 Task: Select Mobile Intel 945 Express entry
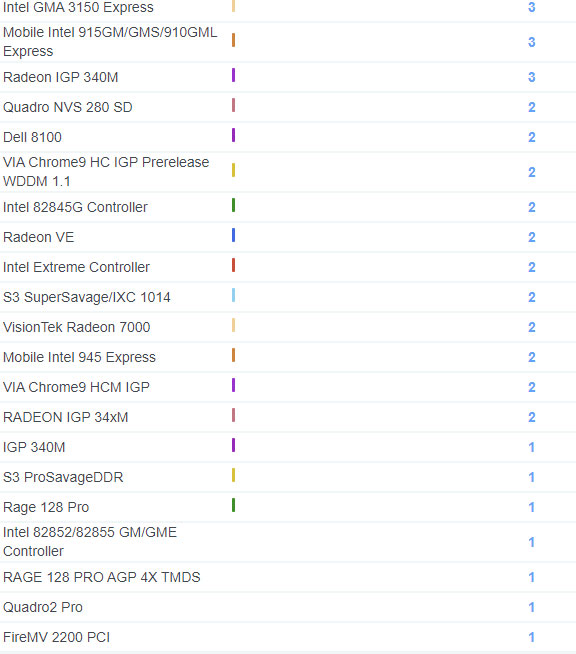(79, 357)
